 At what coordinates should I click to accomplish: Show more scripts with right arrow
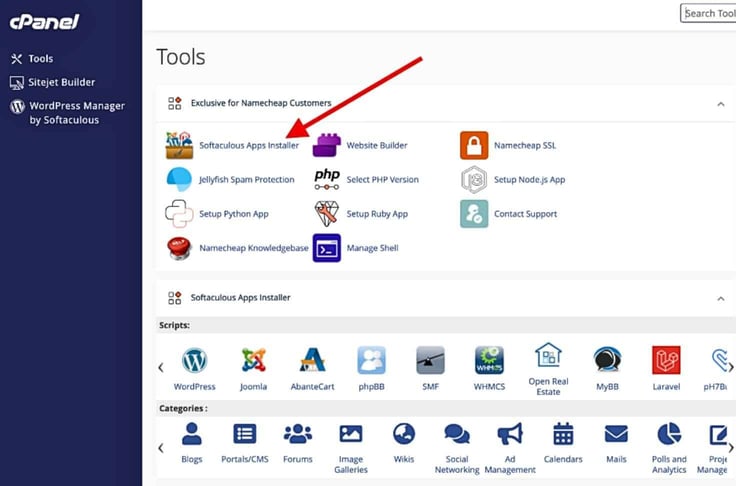(730, 367)
